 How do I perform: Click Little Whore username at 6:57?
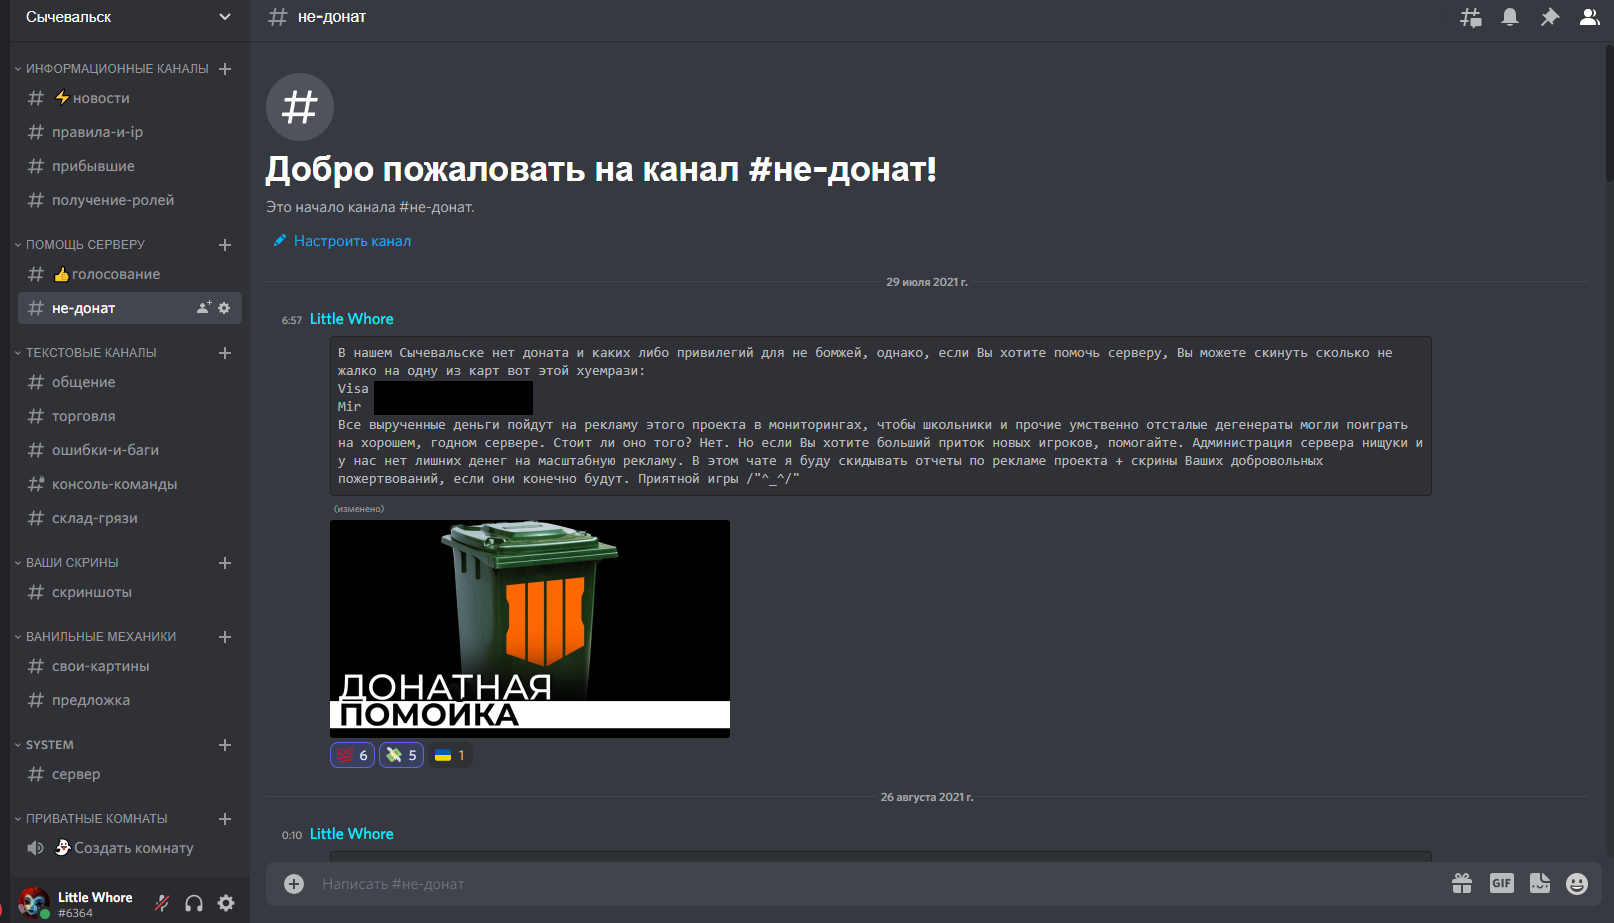tap(351, 319)
